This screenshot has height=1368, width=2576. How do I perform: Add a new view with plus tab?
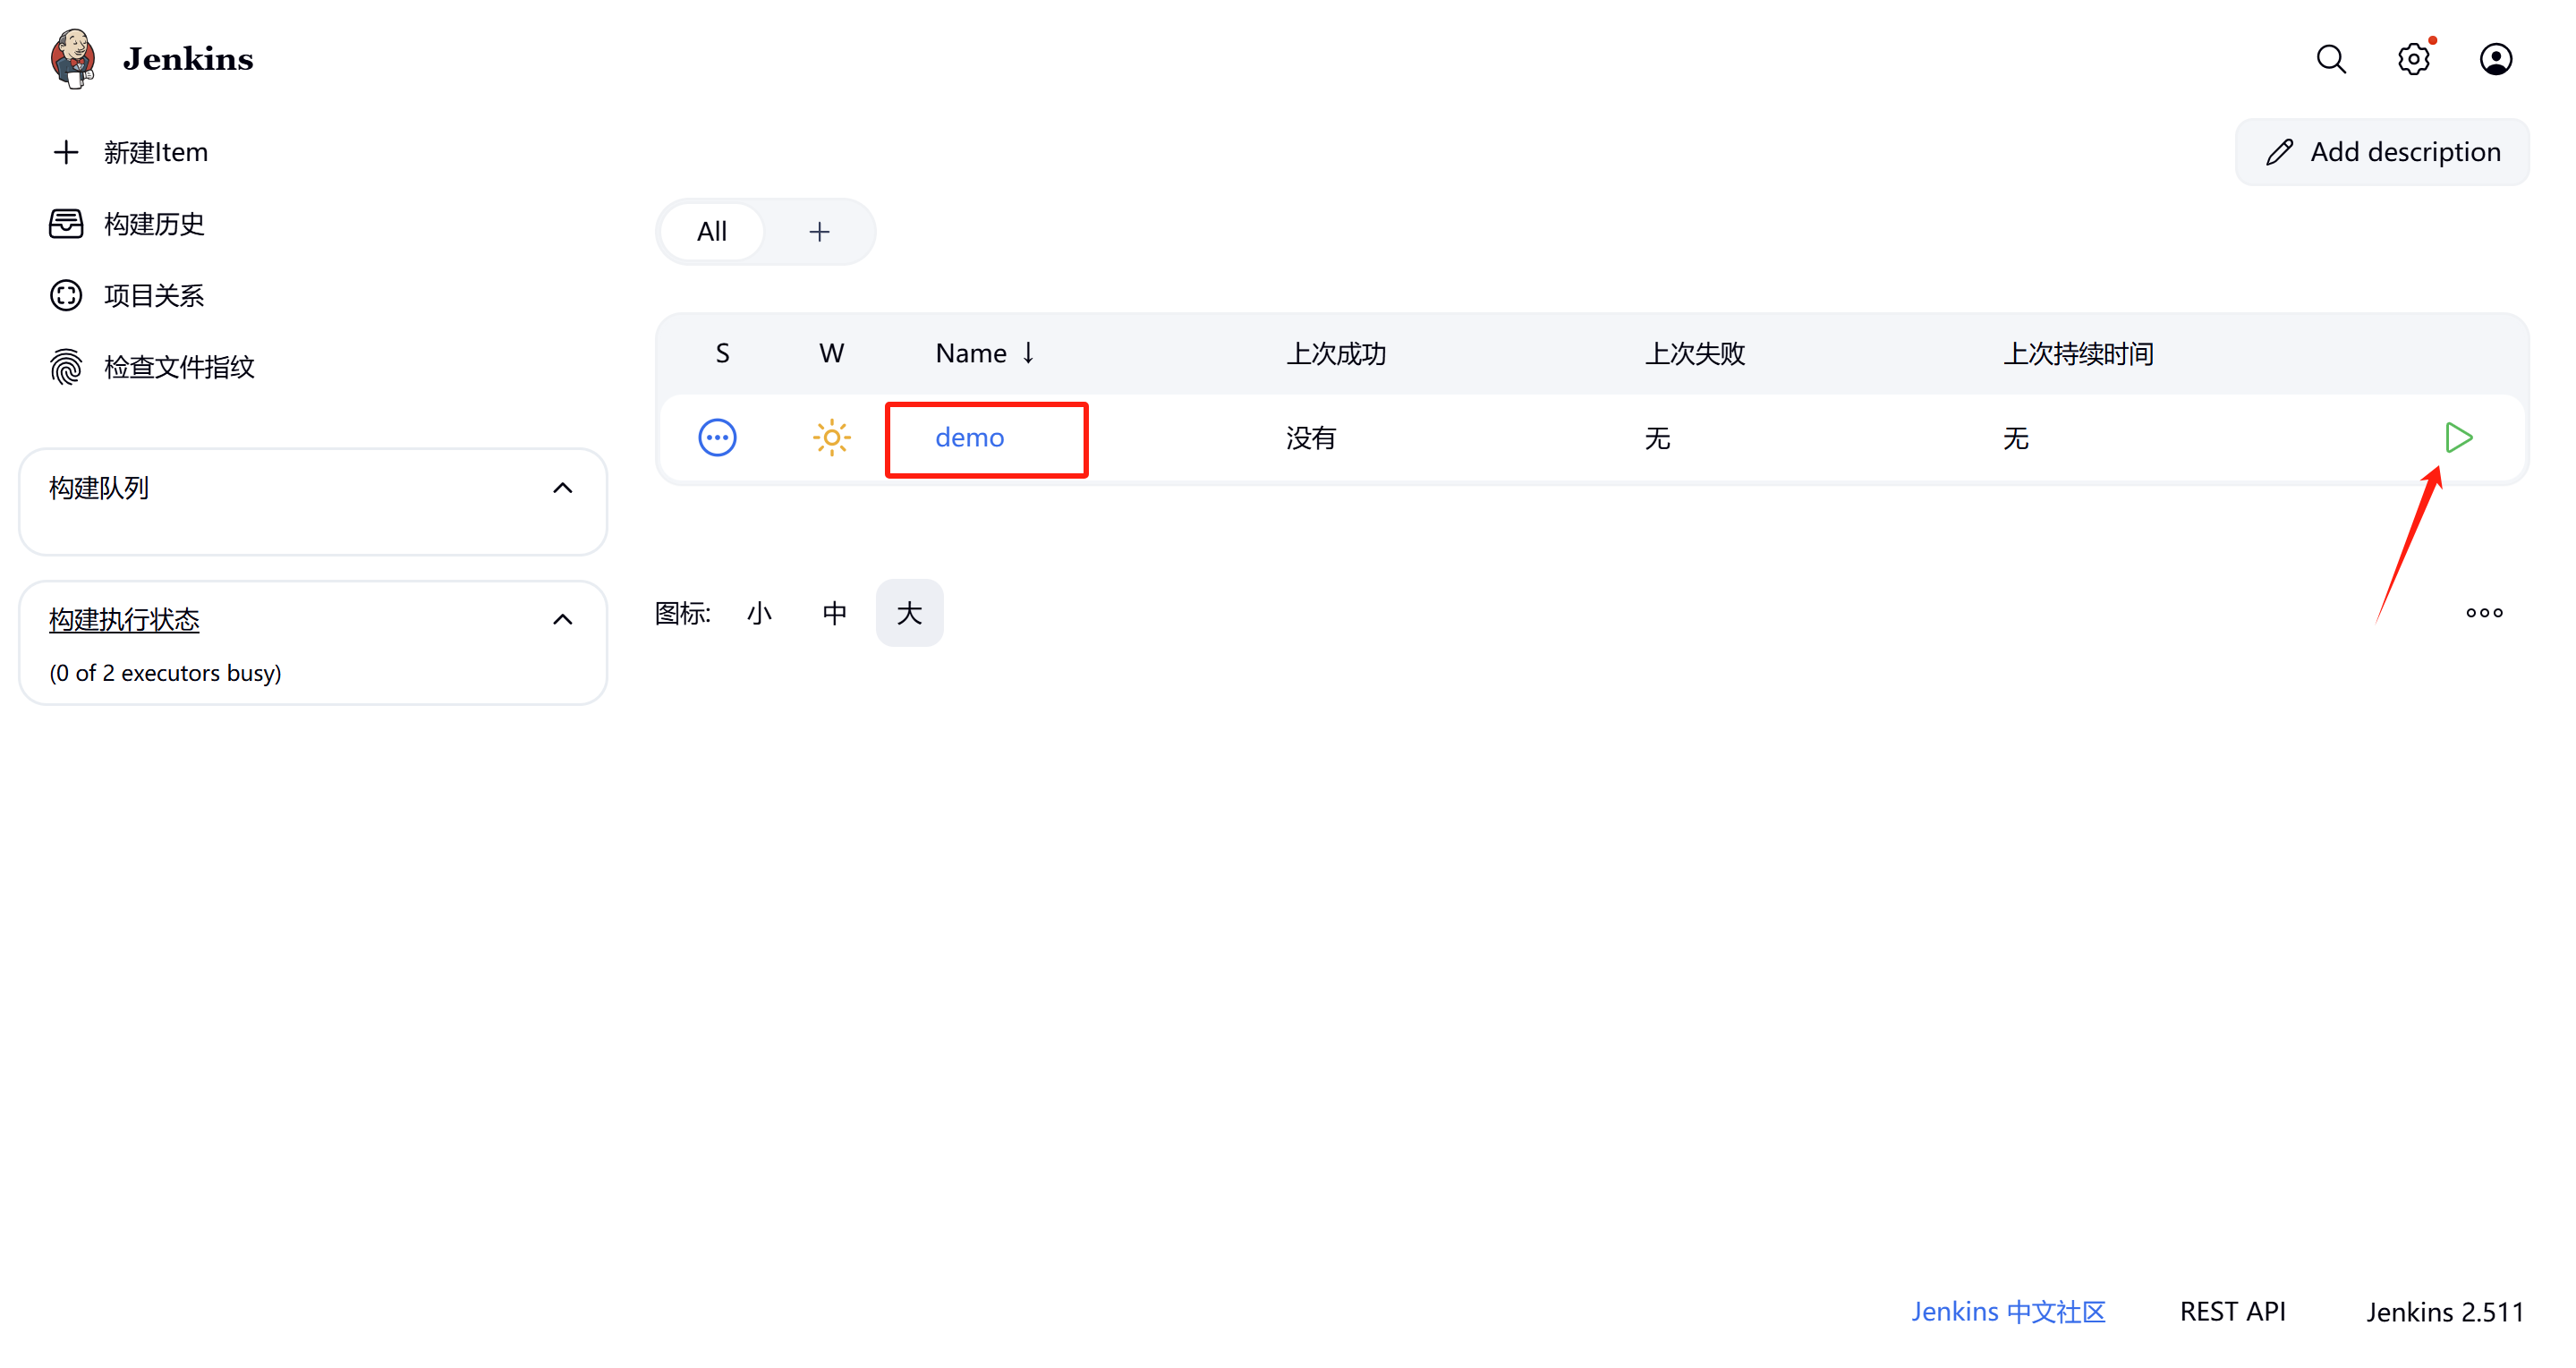(x=819, y=232)
